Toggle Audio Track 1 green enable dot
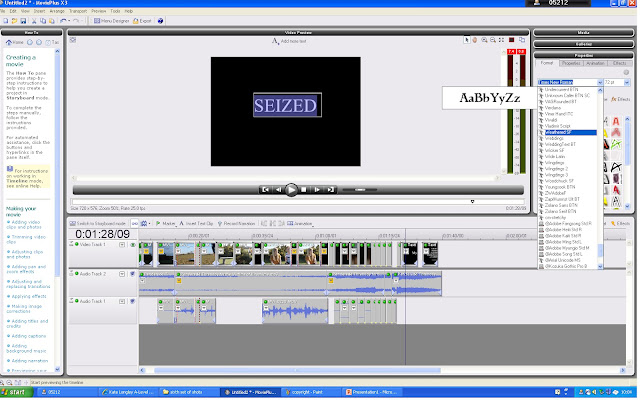This screenshot has width=640, height=400. click(x=76, y=301)
